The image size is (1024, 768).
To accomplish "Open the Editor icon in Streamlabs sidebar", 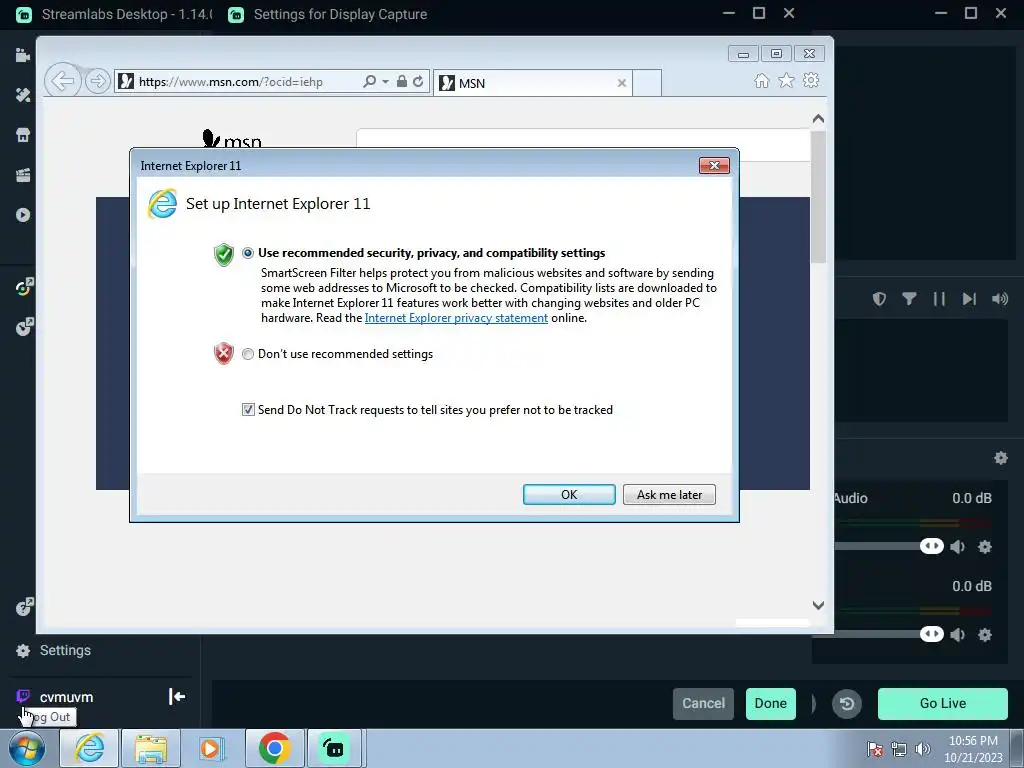I will [x=23, y=55].
